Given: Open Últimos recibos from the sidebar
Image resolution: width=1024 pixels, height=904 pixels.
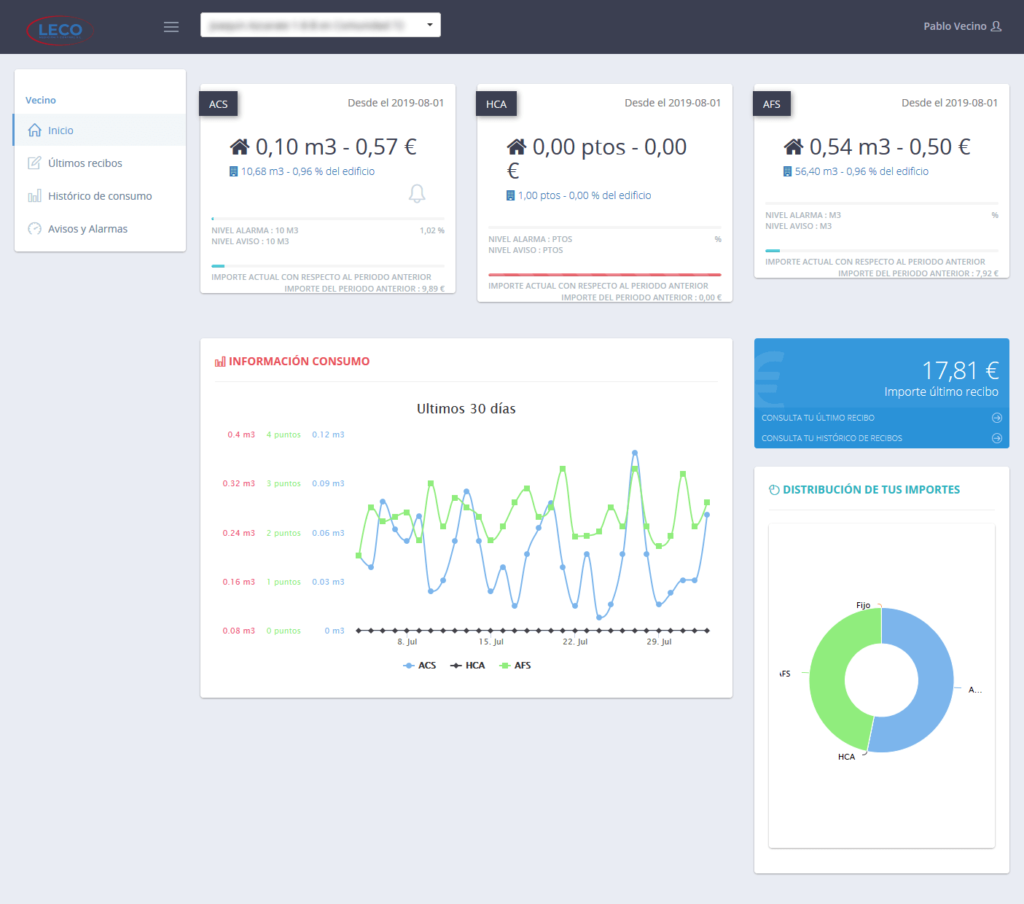Looking at the screenshot, I should pyautogui.click(x=84, y=163).
